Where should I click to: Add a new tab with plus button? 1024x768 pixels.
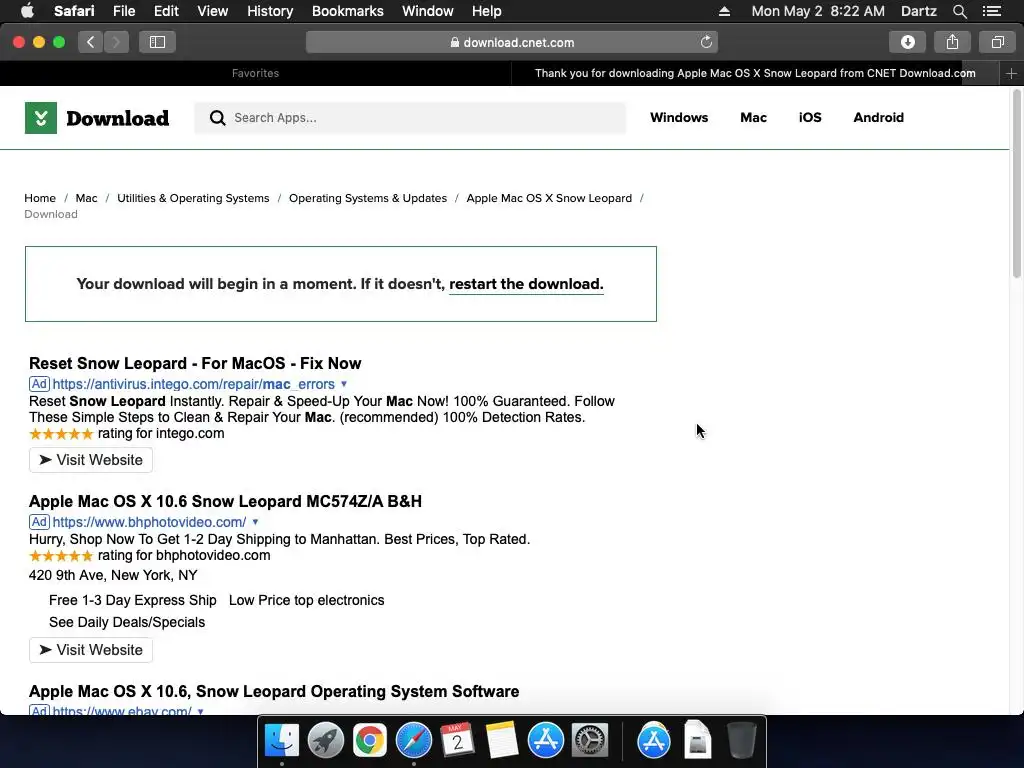(1011, 73)
